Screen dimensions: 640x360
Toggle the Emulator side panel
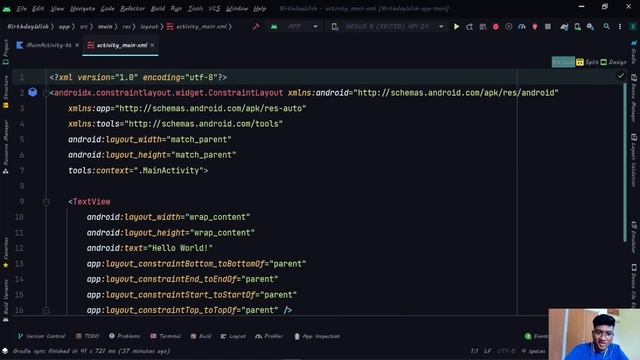tap(633, 237)
